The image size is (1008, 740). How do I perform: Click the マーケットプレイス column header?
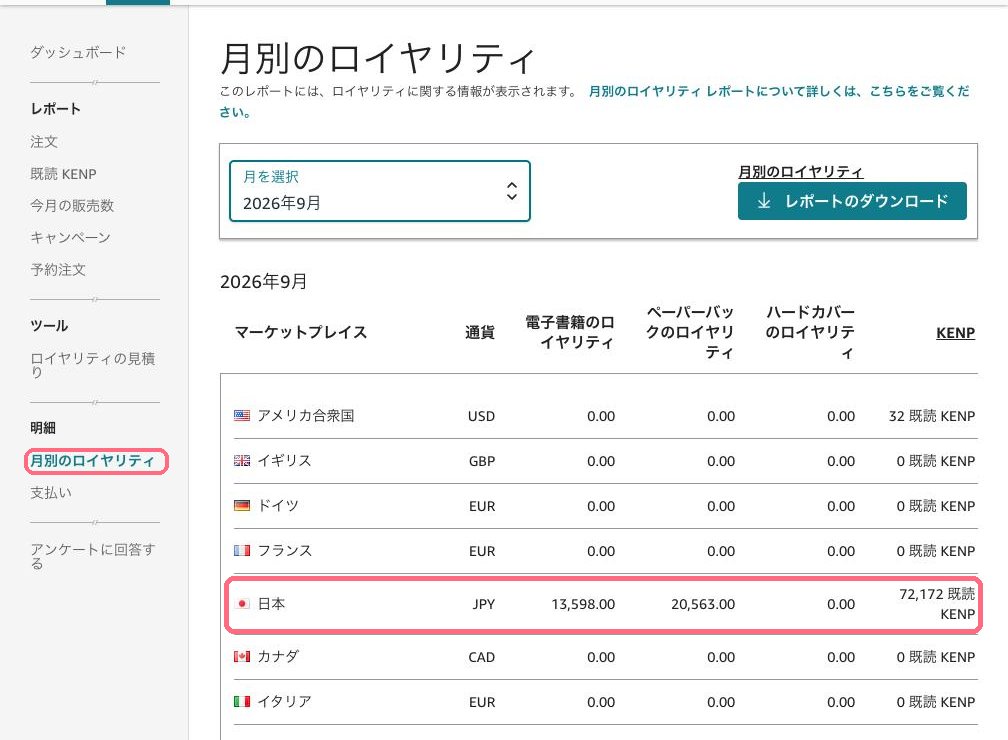coord(301,332)
